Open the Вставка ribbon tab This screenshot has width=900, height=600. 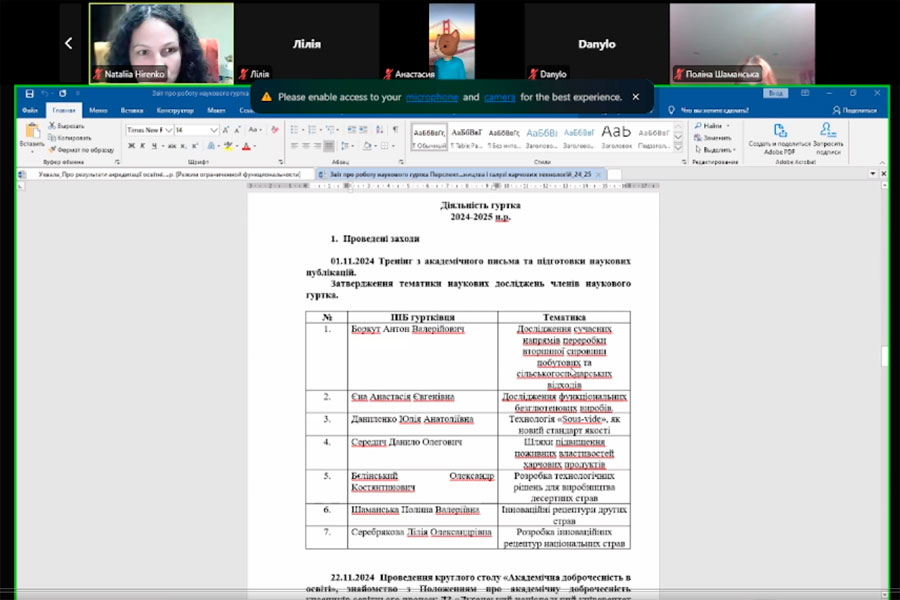click(x=132, y=110)
